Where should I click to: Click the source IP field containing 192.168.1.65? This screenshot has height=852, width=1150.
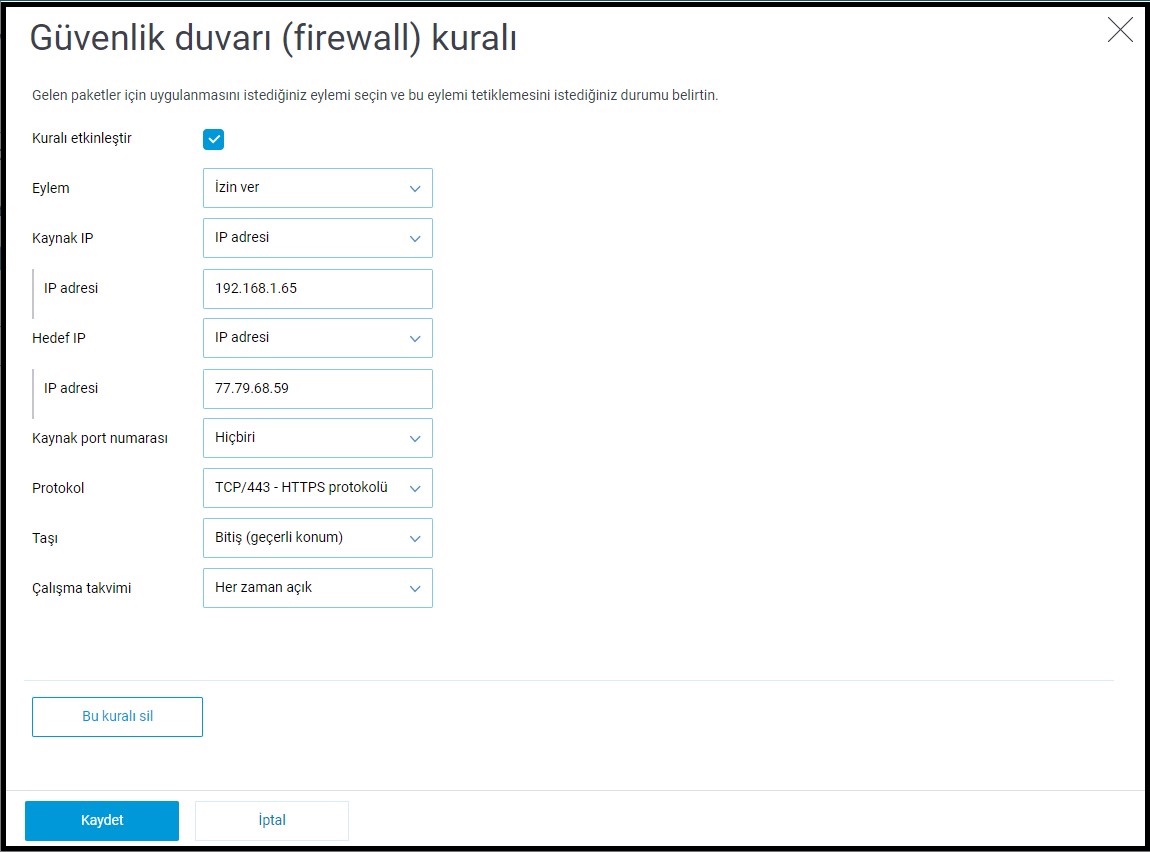click(317, 288)
